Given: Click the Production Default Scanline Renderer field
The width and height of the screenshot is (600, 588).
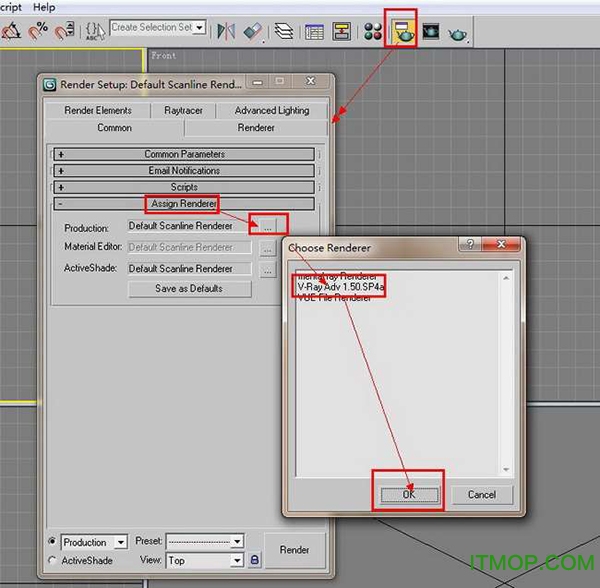Looking at the screenshot, I should [189, 226].
